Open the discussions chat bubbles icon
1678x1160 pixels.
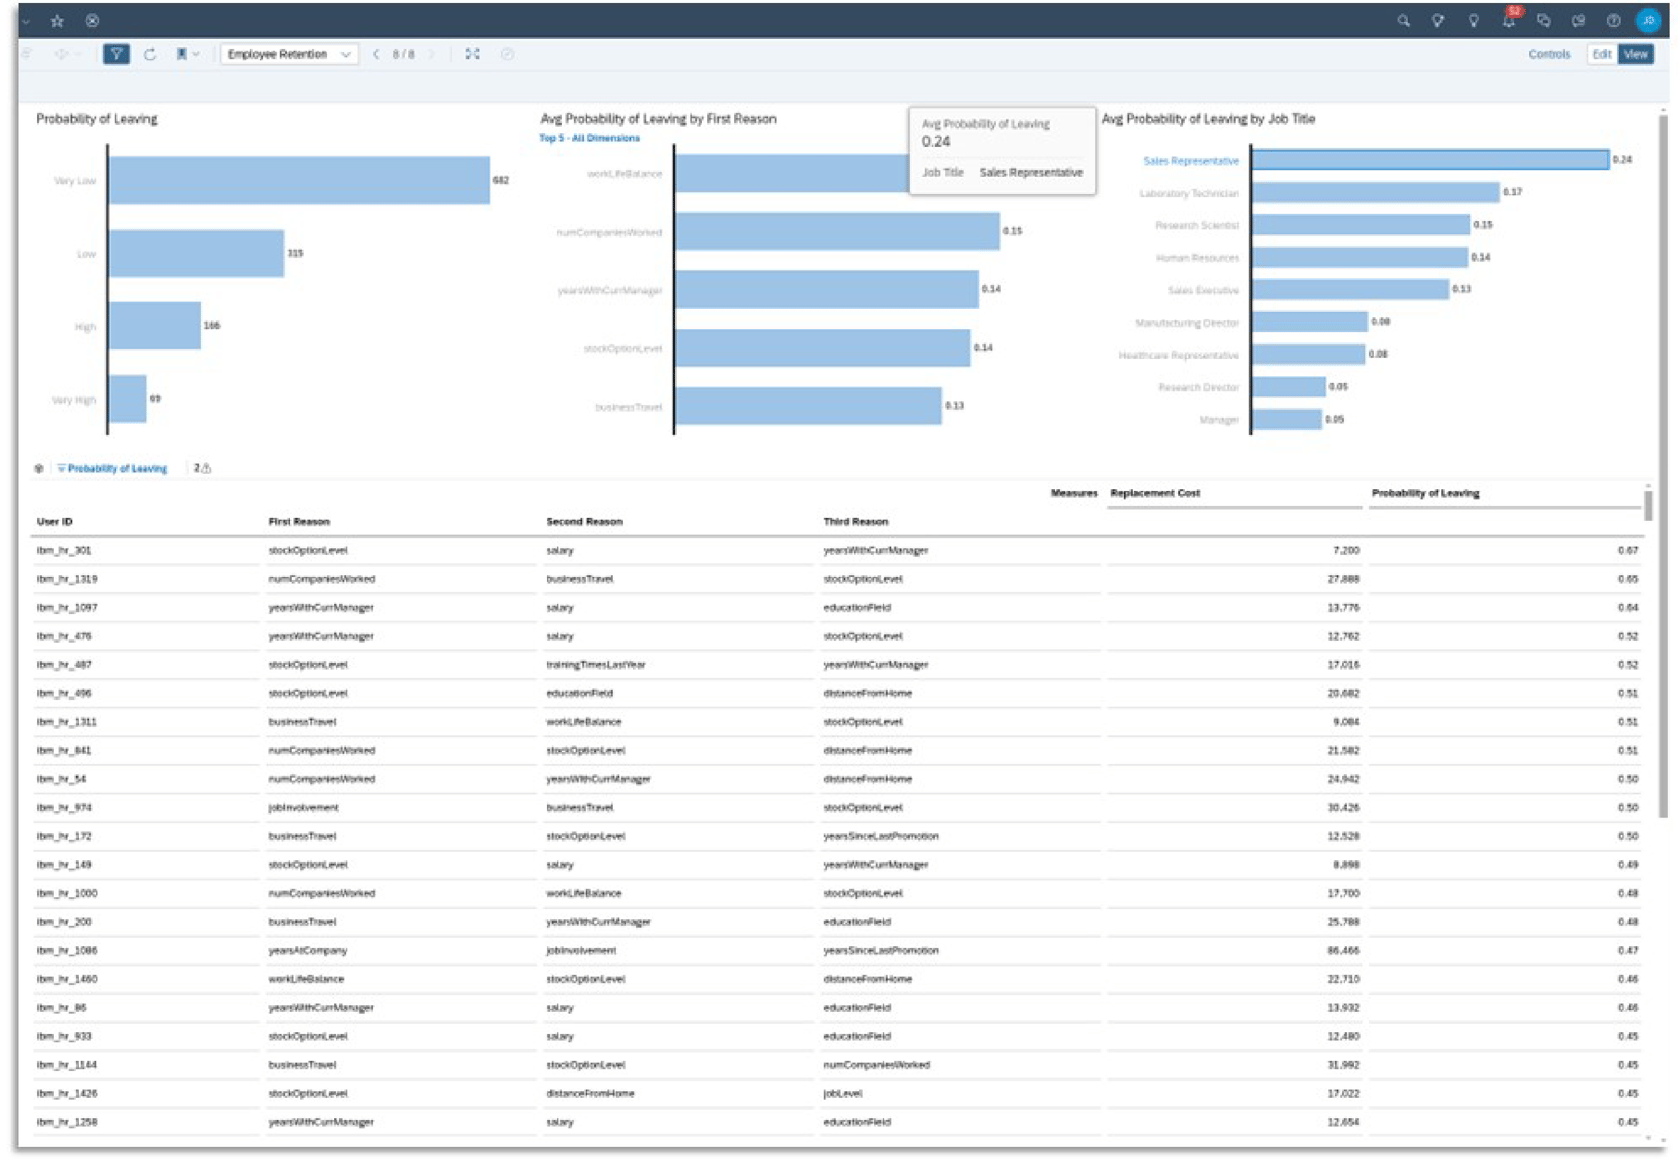click(x=1543, y=20)
